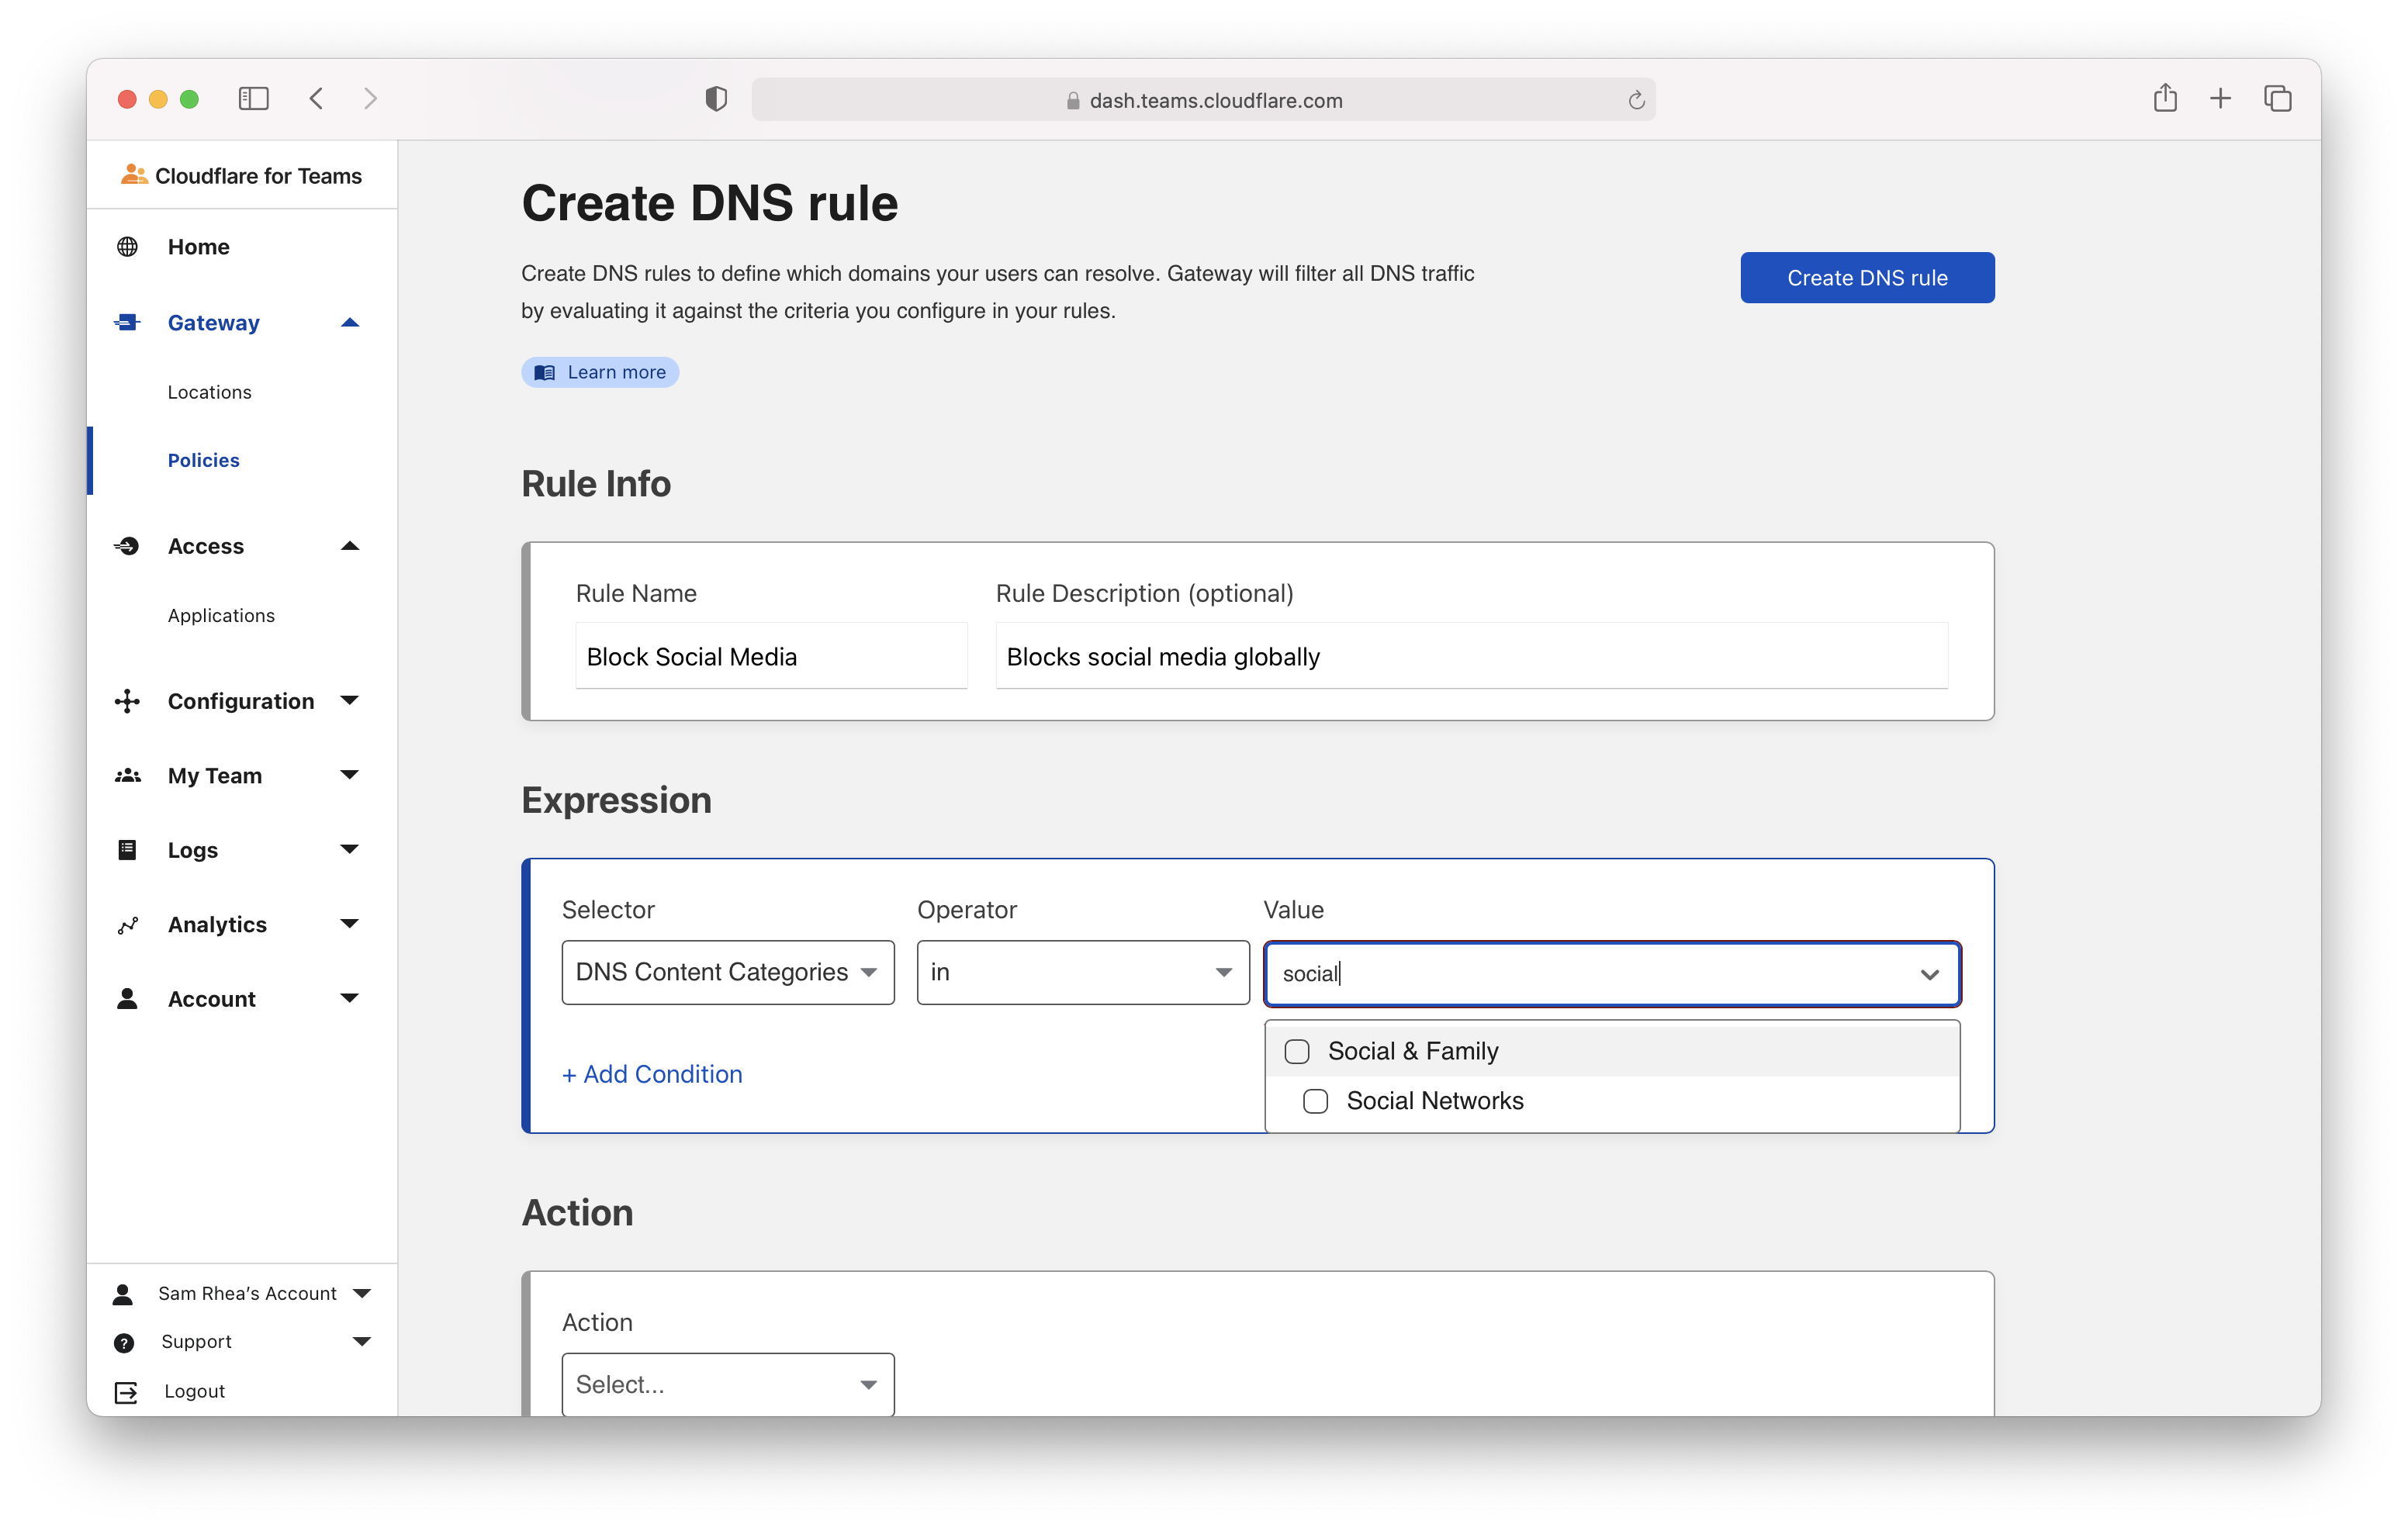This screenshot has width=2408, height=1531.
Task: Check the Social Networks checkbox
Action: click(x=1315, y=1101)
